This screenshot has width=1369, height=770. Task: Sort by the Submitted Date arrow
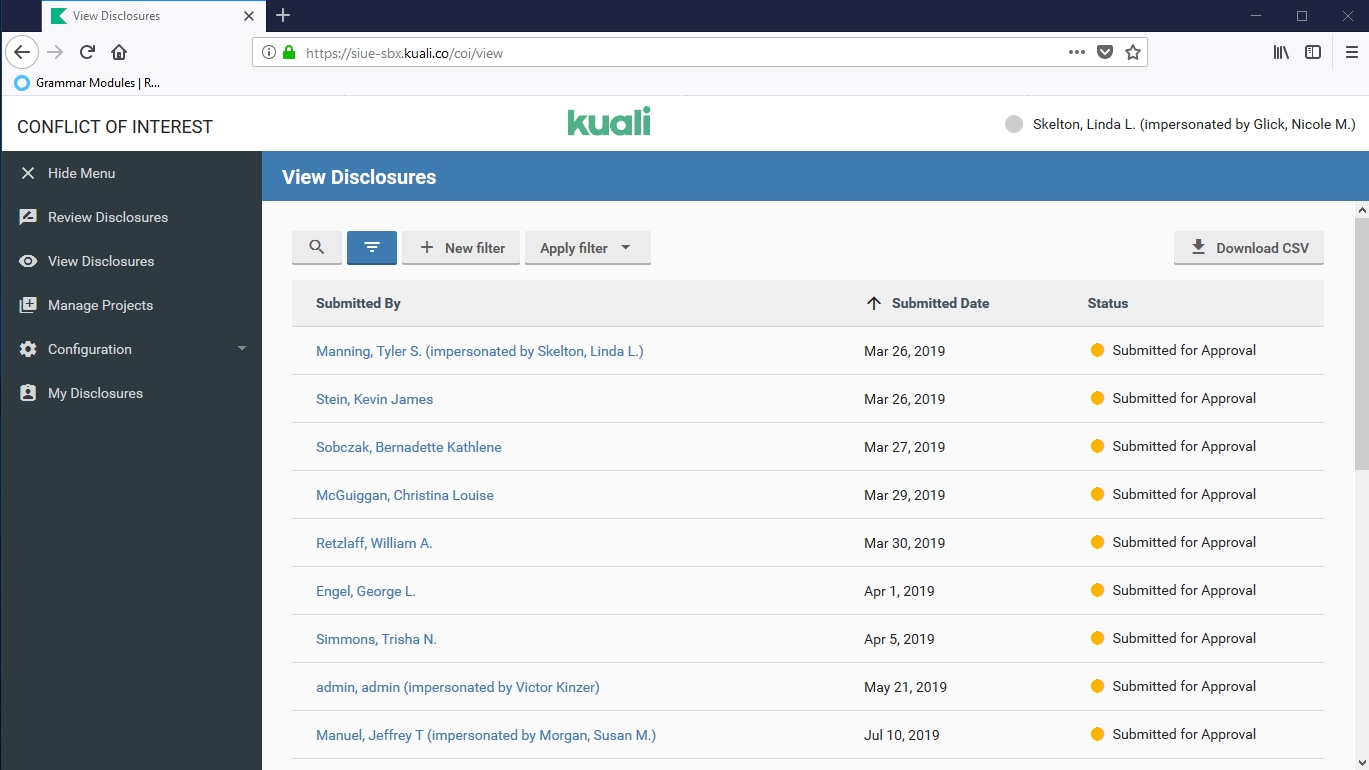pos(874,303)
